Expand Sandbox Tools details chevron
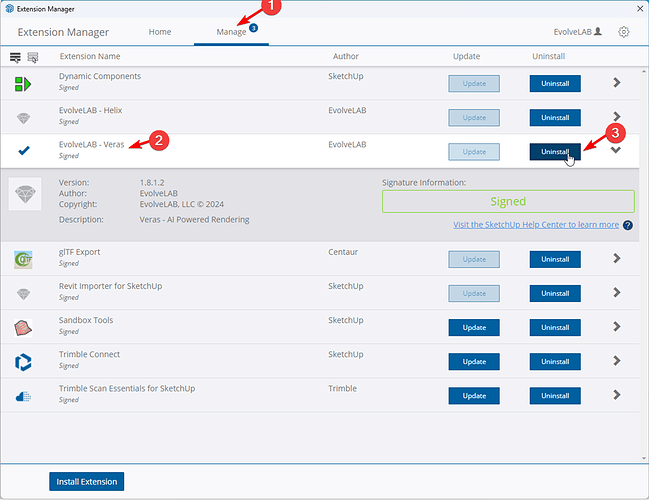 pos(616,327)
